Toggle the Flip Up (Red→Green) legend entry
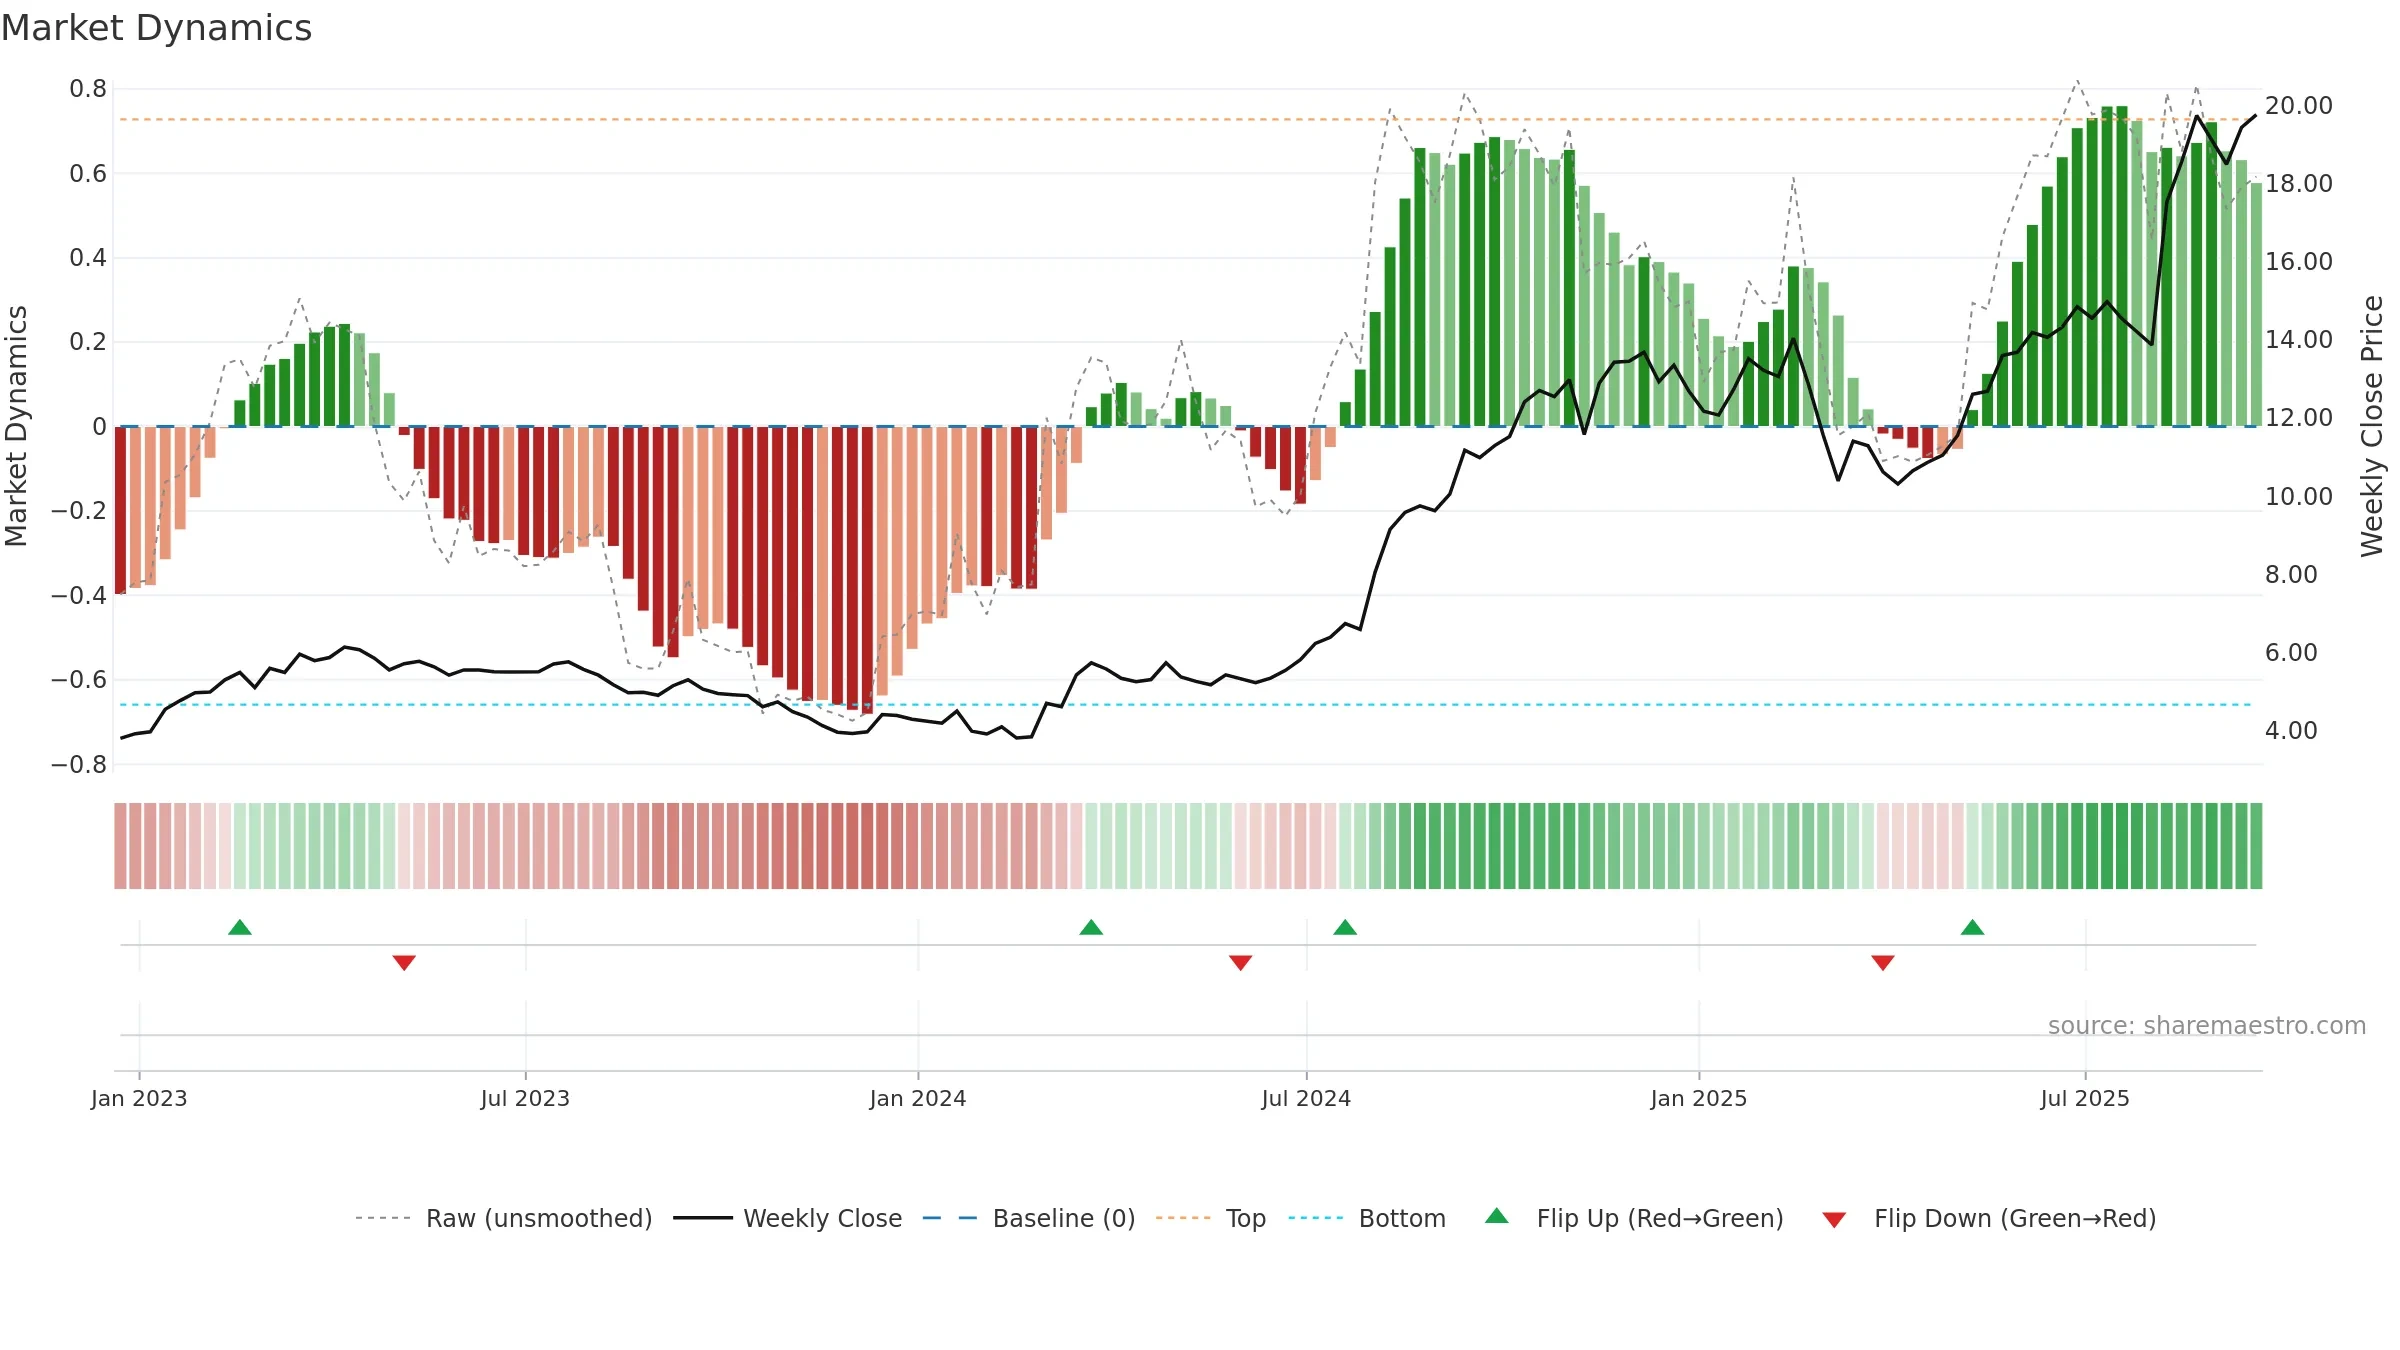This screenshot has height=1350, width=2400. 1634,1218
